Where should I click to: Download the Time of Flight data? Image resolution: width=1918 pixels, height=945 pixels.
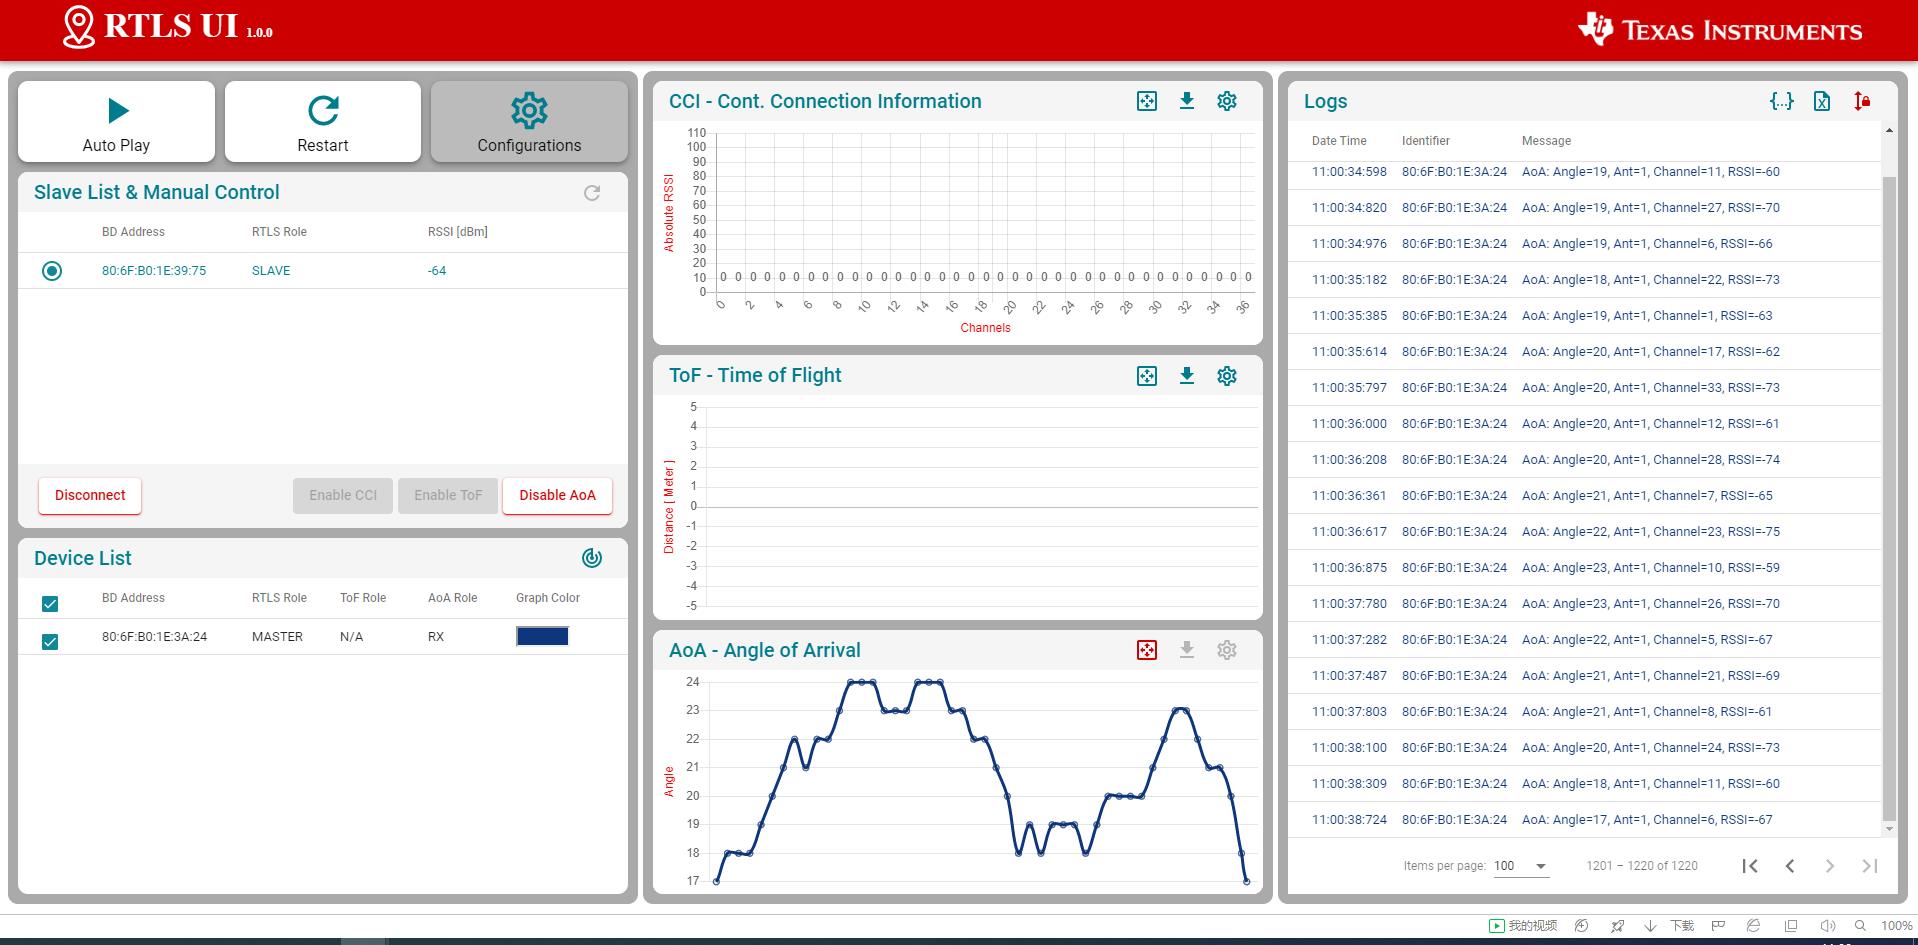[1187, 376]
